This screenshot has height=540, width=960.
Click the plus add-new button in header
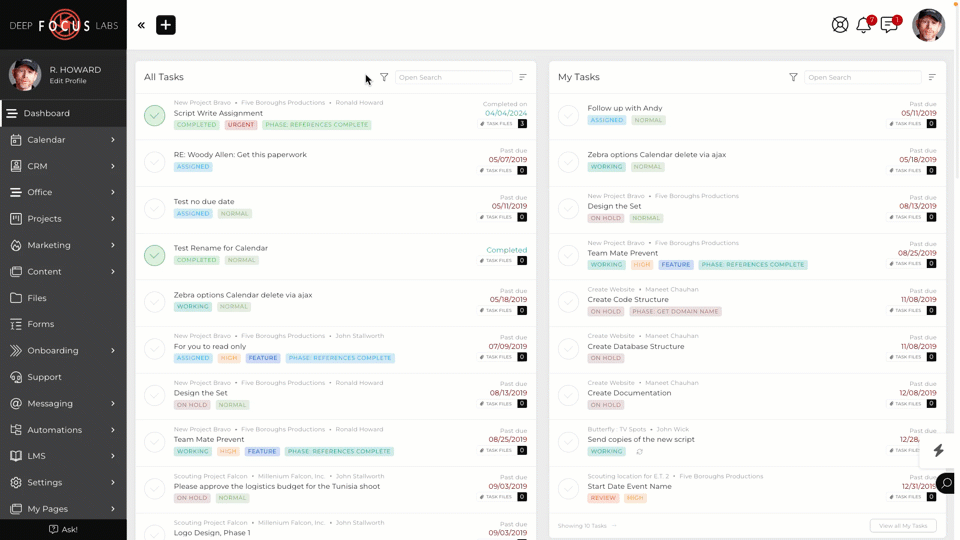coord(166,25)
